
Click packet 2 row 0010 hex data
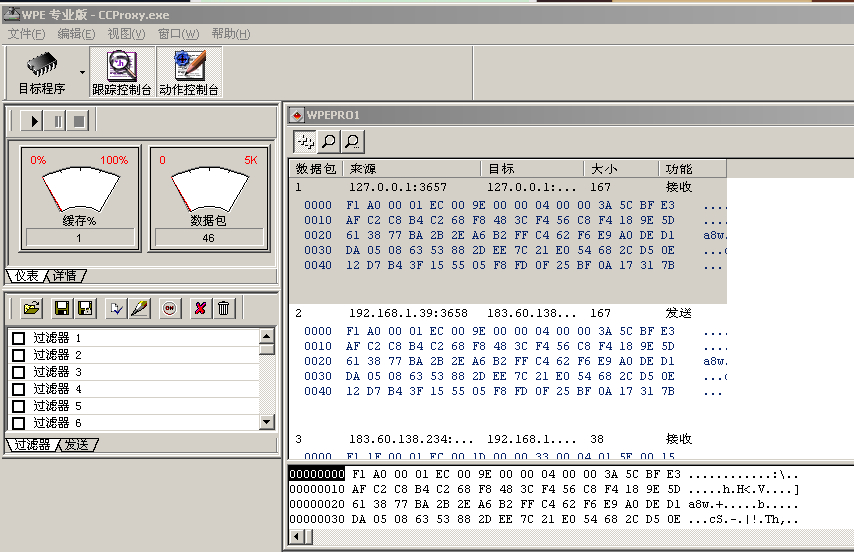tap(510, 346)
